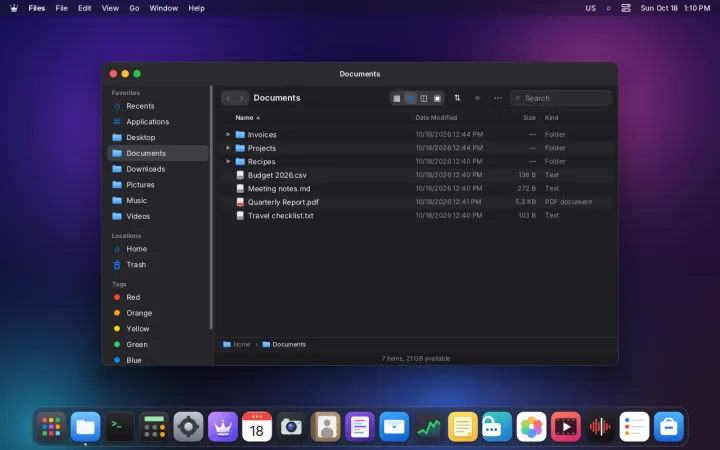Open the Help menu
This screenshot has height=450, width=720.
point(196,8)
